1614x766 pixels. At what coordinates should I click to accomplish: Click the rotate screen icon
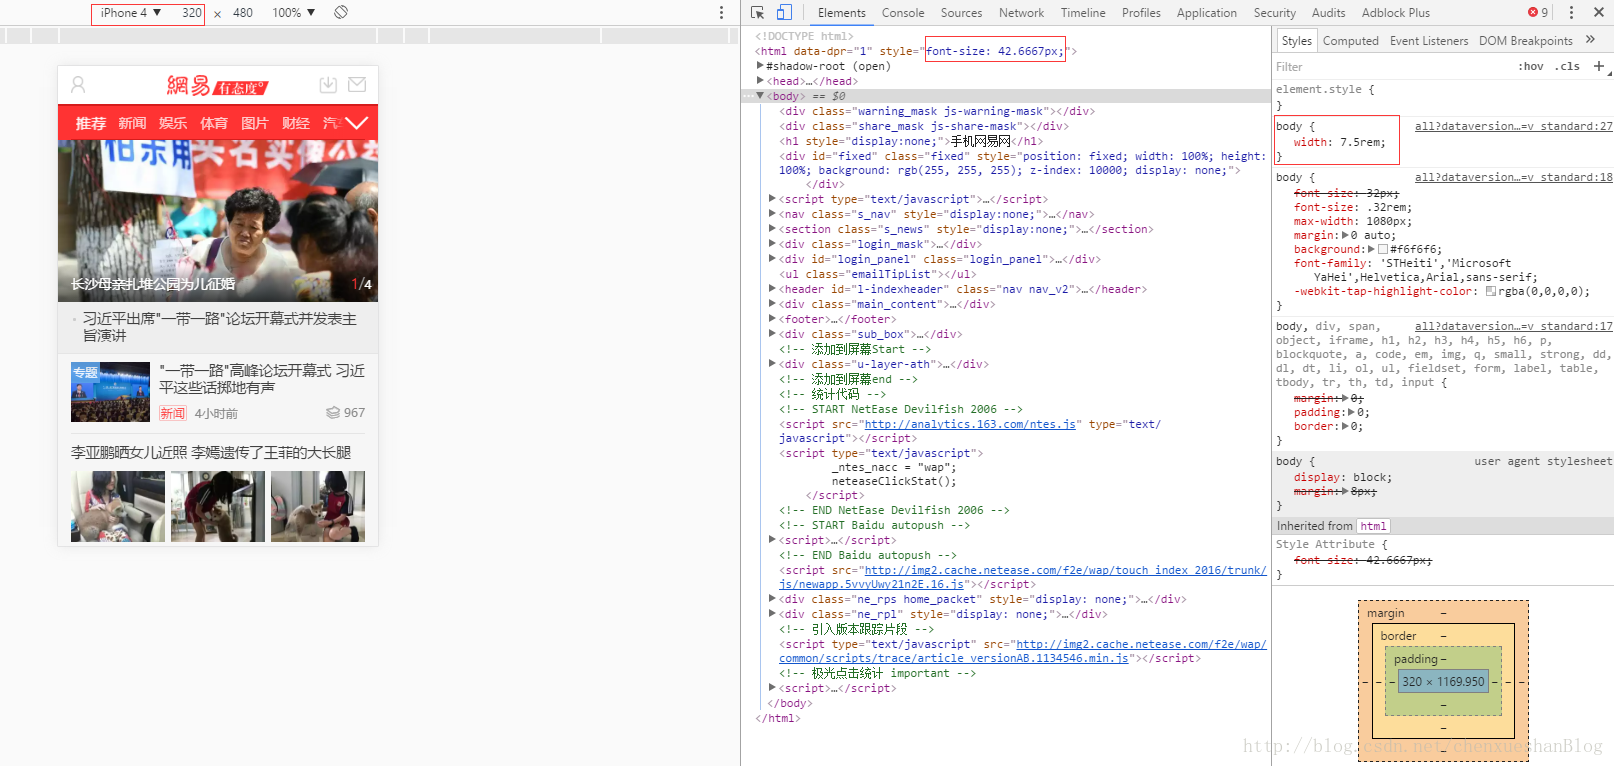(341, 12)
